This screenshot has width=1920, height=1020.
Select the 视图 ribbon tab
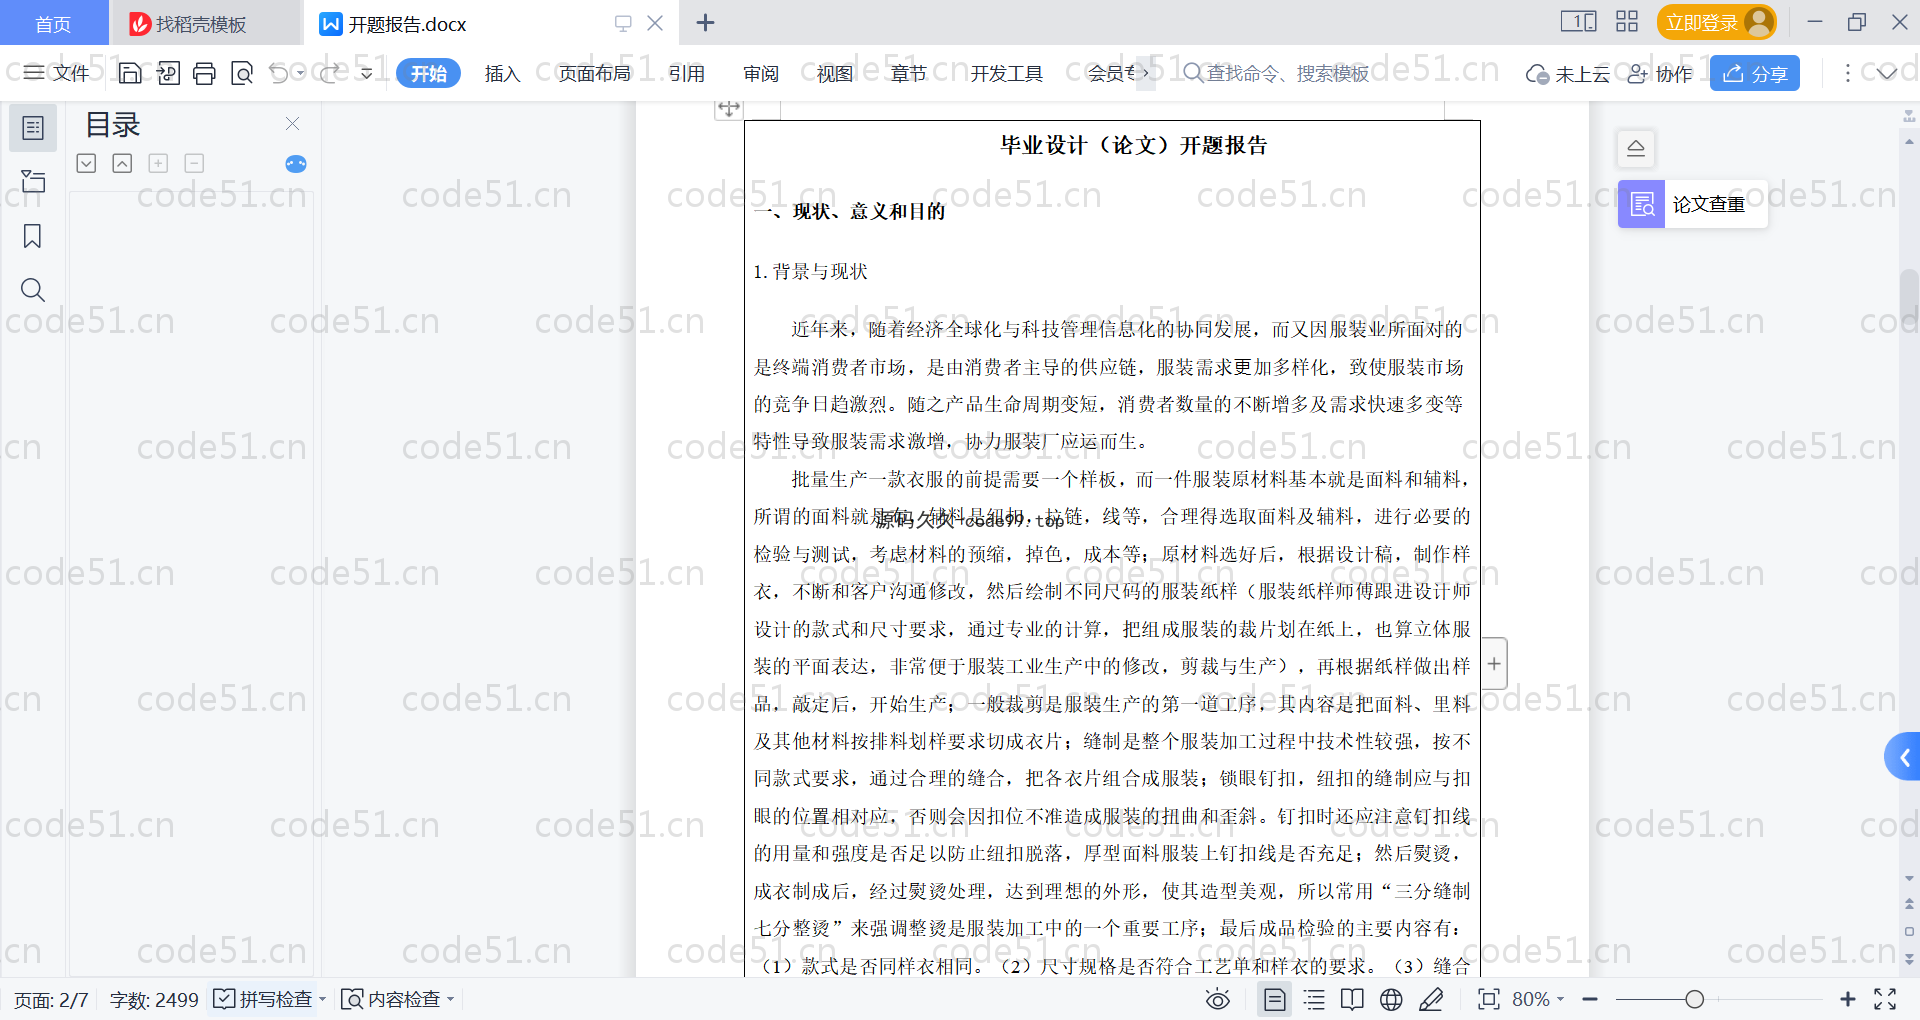[x=834, y=73]
